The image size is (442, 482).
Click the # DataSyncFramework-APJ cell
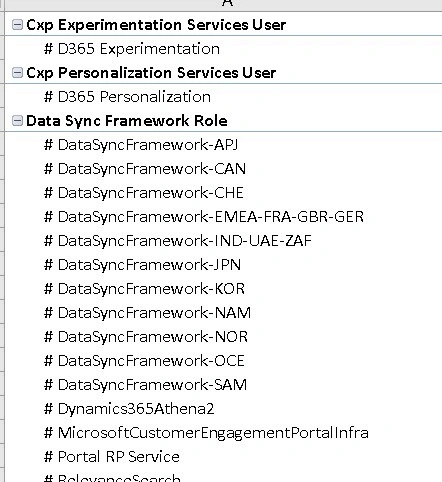click(223, 144)
